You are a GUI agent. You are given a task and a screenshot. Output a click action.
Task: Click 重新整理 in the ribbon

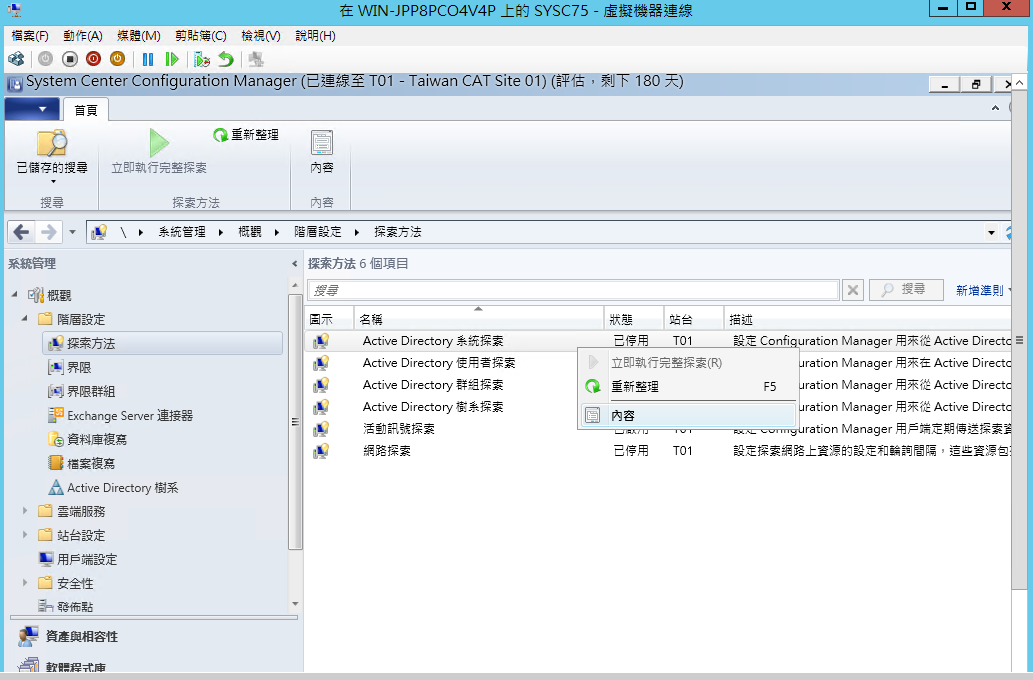point(246,135)
